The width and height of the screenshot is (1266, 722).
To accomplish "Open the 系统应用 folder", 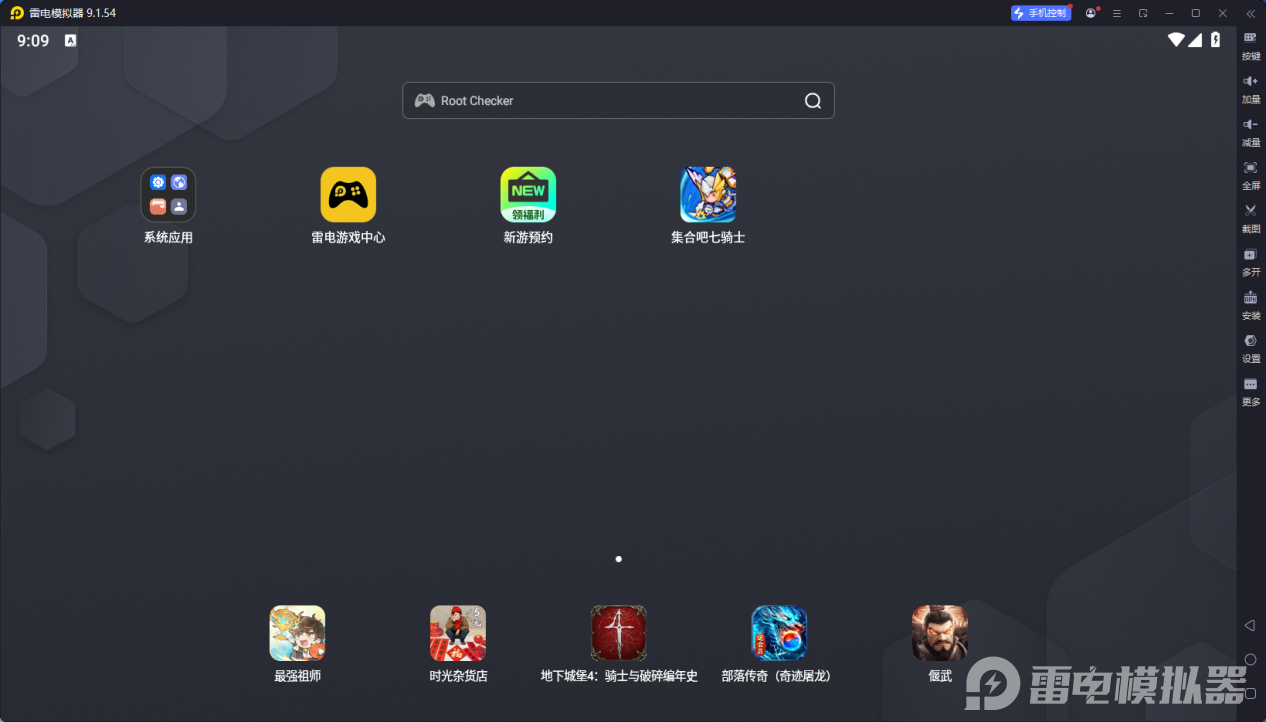I will pyautogui.click(x=167, y=196).
